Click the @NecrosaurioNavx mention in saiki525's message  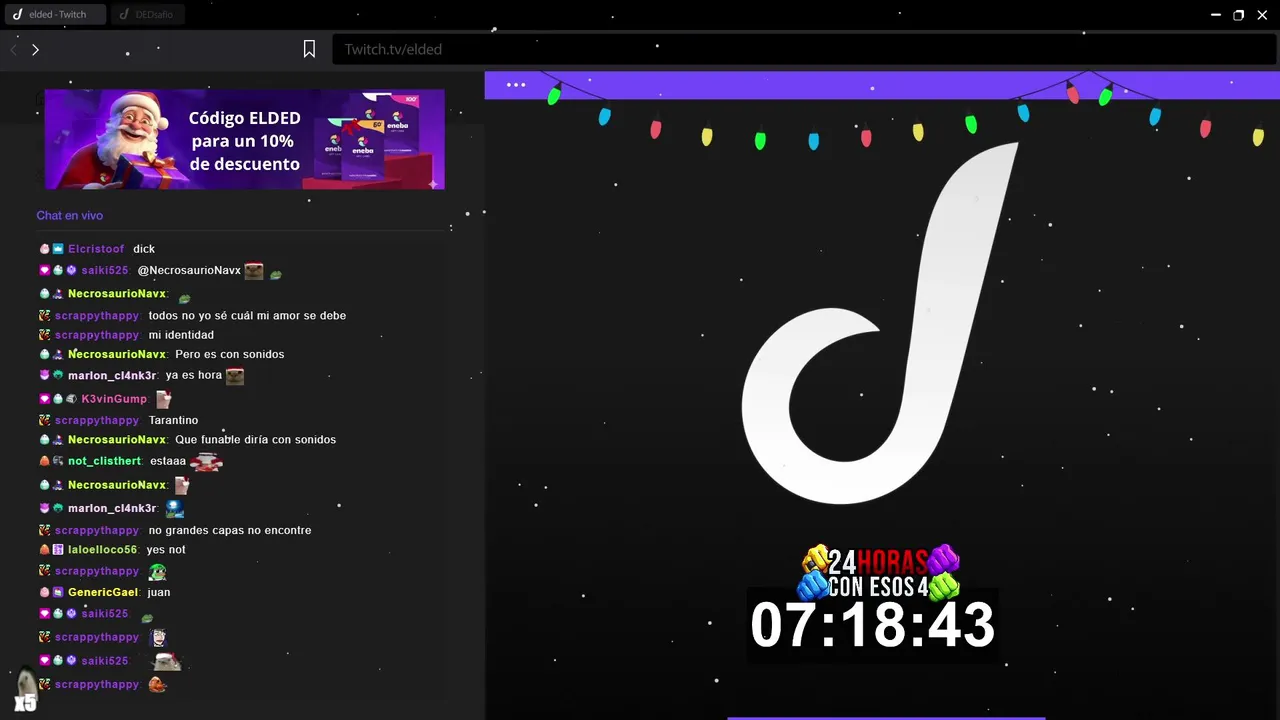pos(189,271)
